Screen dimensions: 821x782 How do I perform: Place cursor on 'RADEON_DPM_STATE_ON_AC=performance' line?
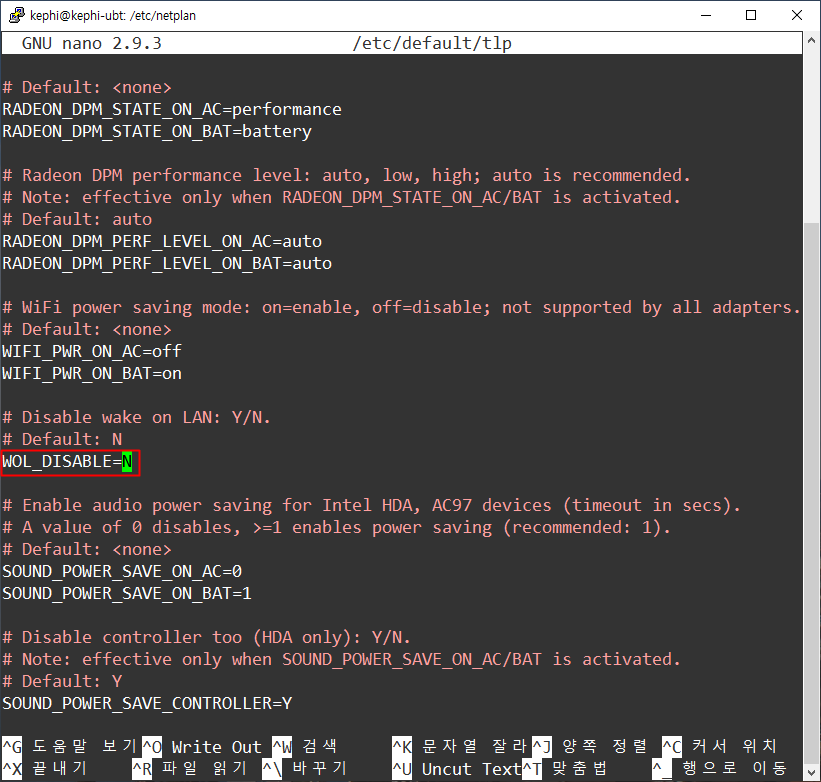(x=172, y=109)
